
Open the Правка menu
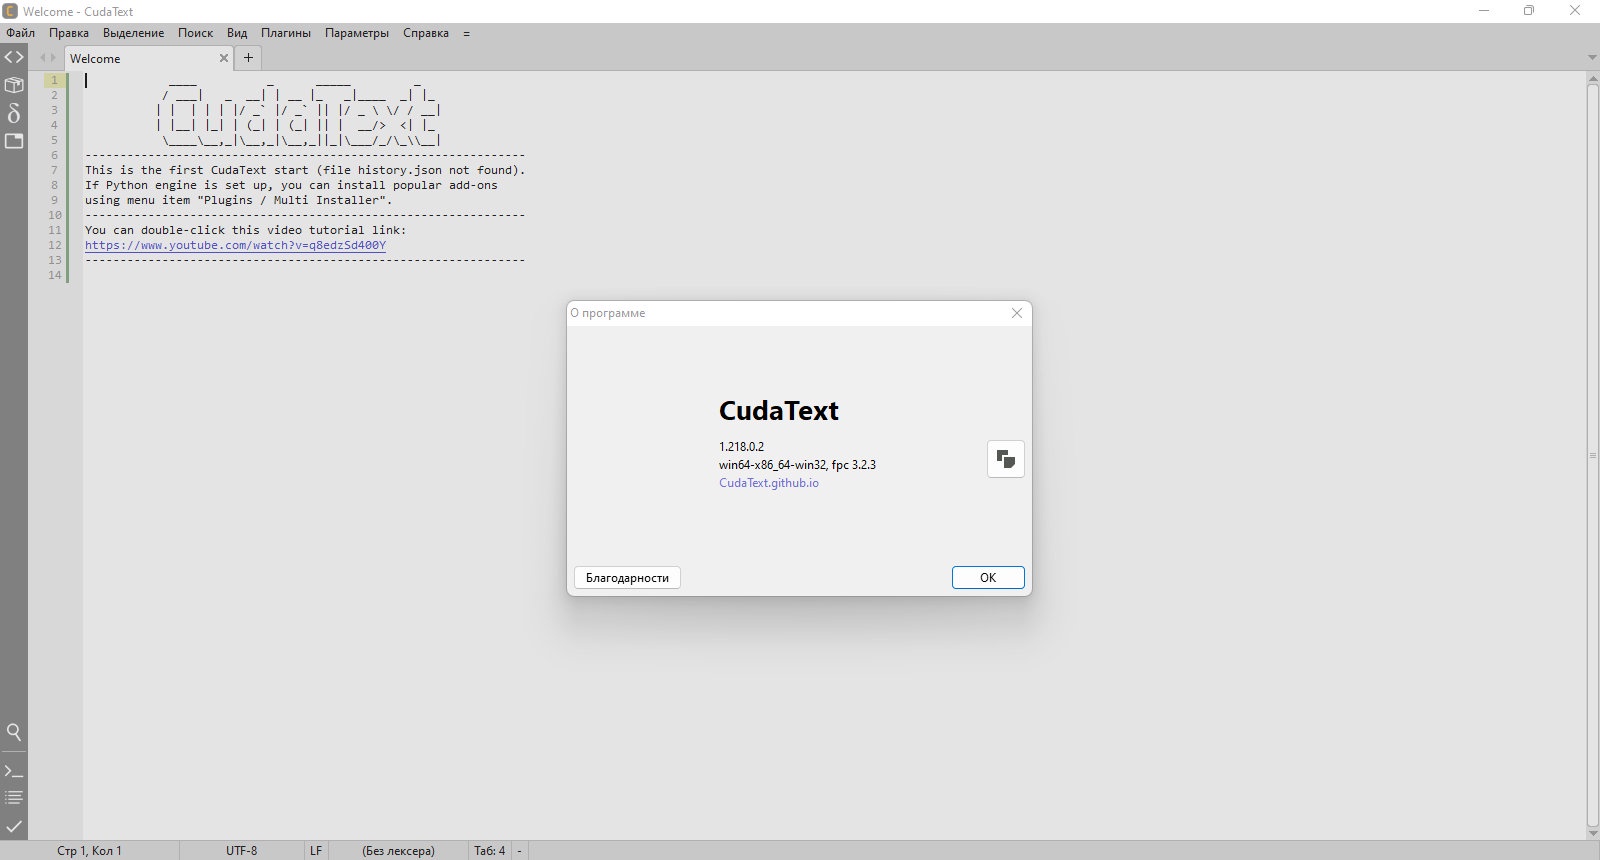click(x=69, y=33)
